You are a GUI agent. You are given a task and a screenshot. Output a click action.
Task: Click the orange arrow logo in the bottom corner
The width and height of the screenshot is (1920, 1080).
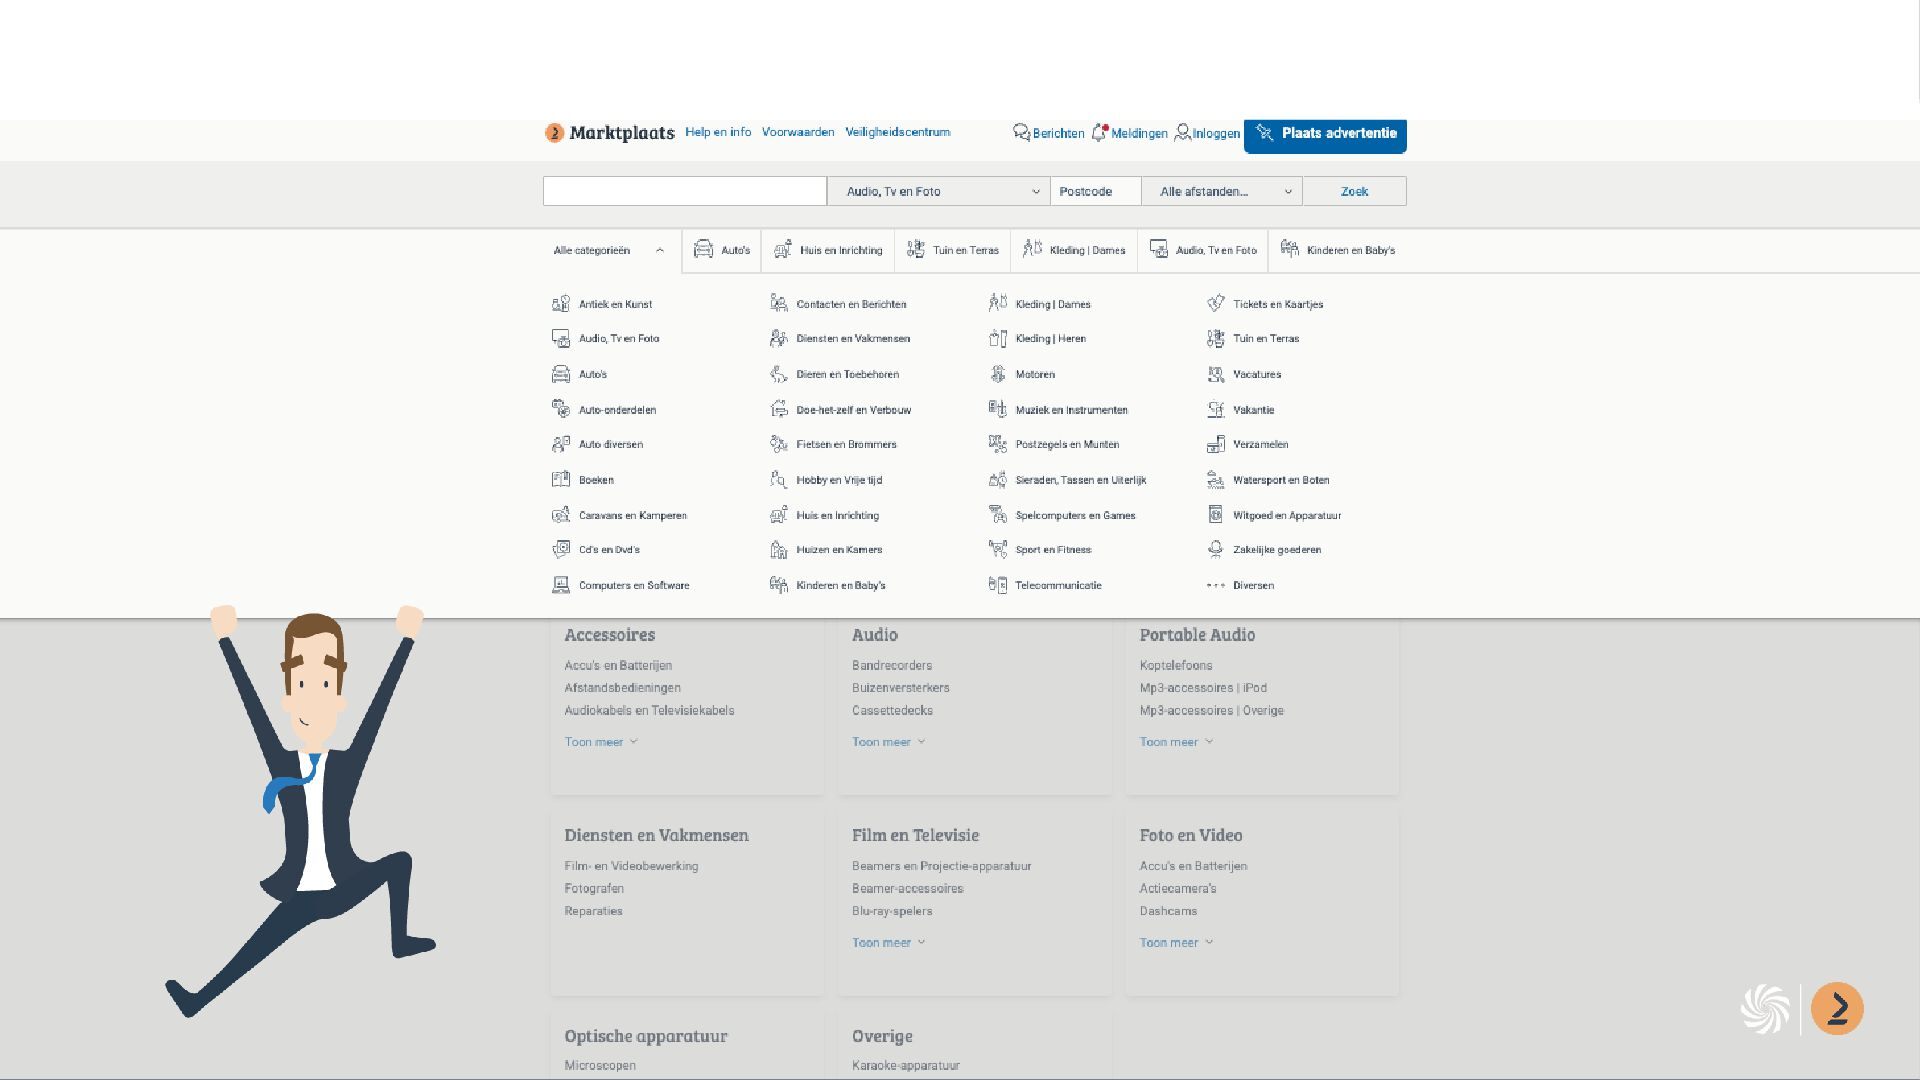click(1837, 1008)
